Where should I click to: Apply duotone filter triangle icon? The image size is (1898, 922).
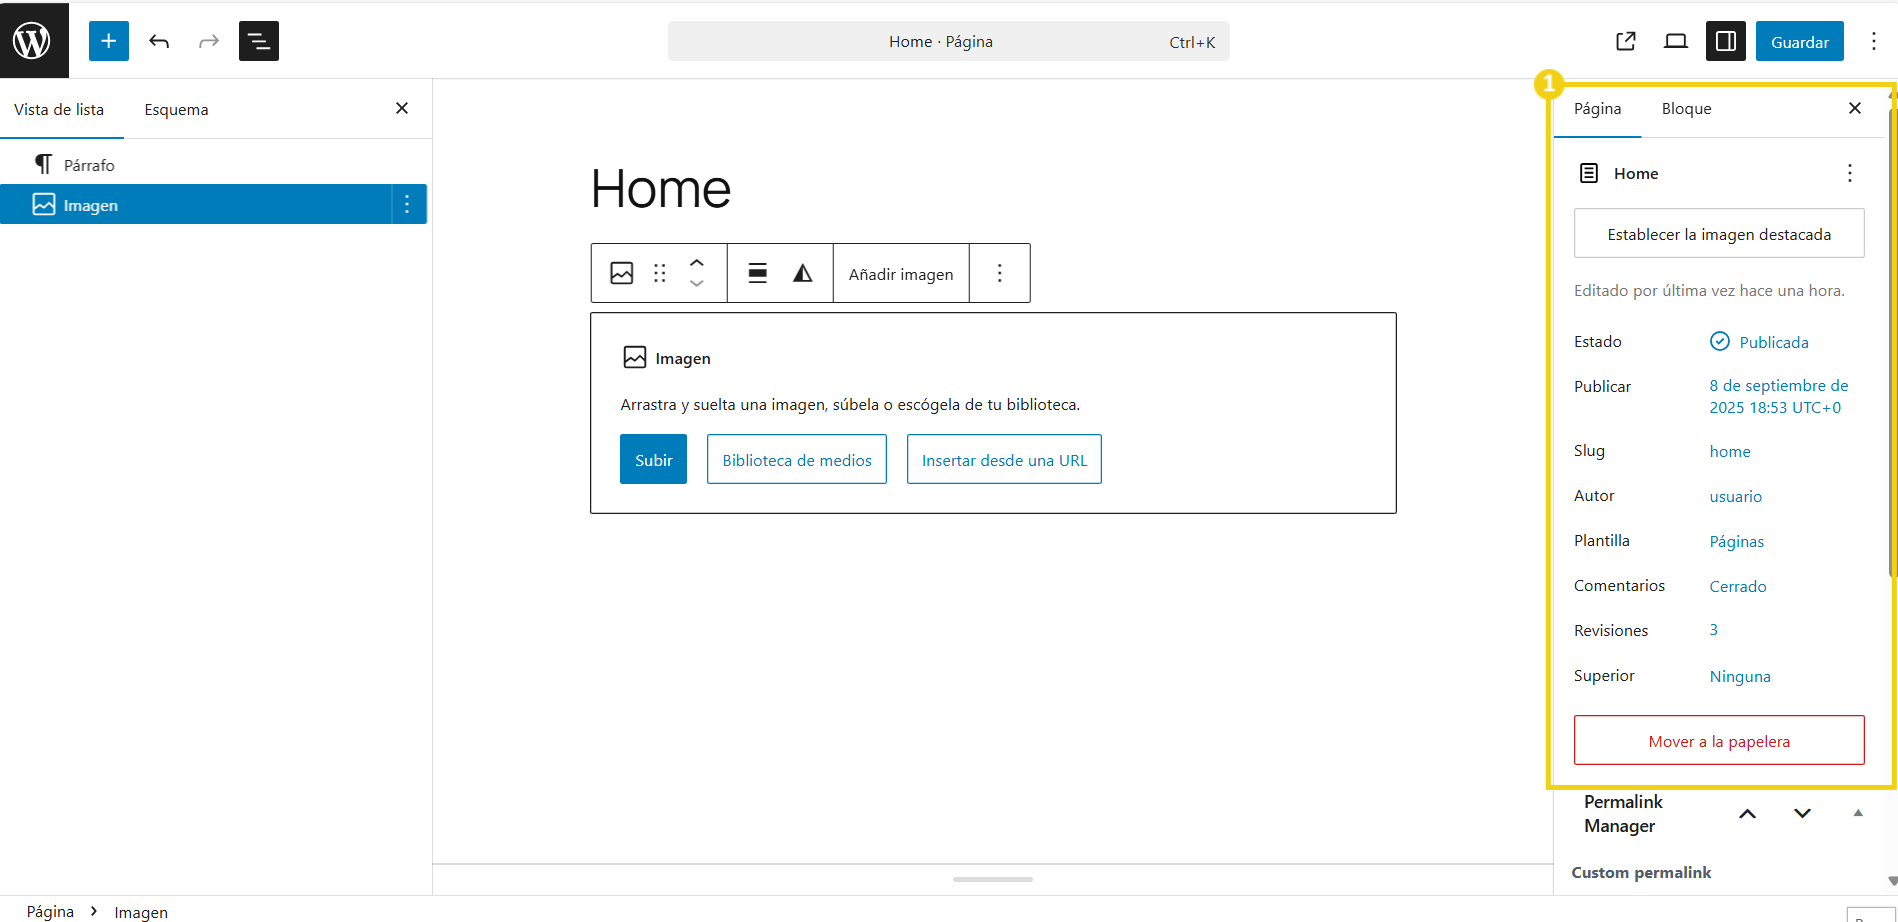802,273
